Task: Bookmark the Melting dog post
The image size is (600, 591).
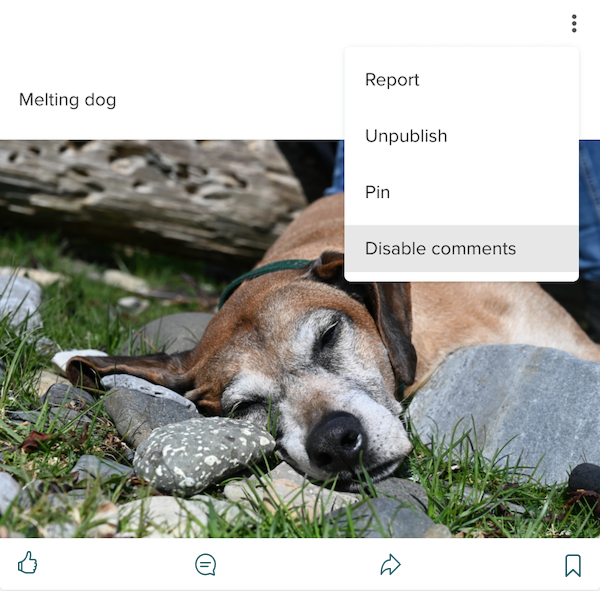Action: (x=573, y=565)
